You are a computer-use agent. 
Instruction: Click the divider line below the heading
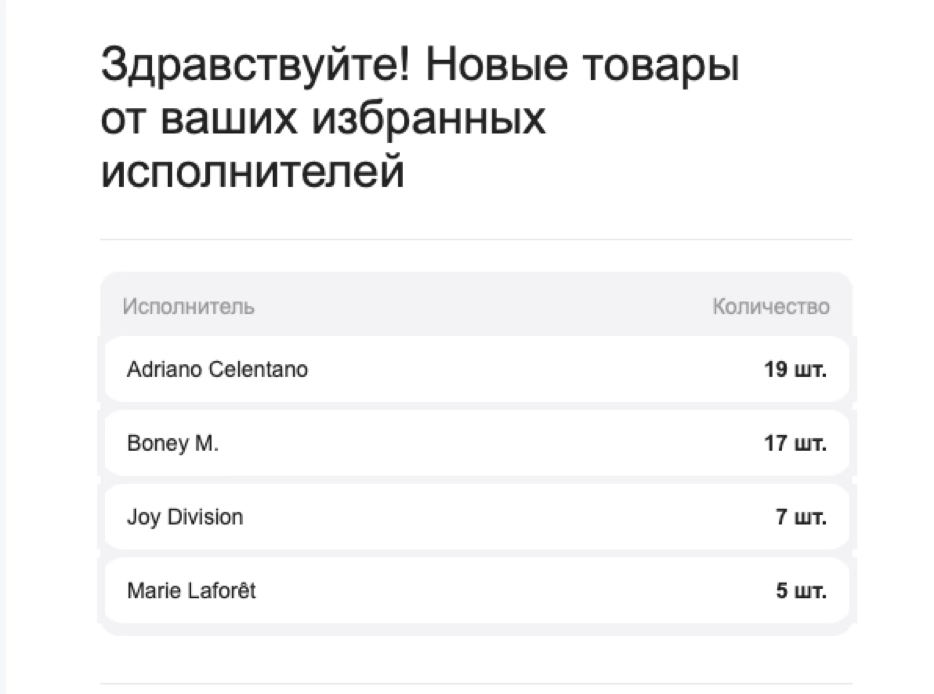476,239
